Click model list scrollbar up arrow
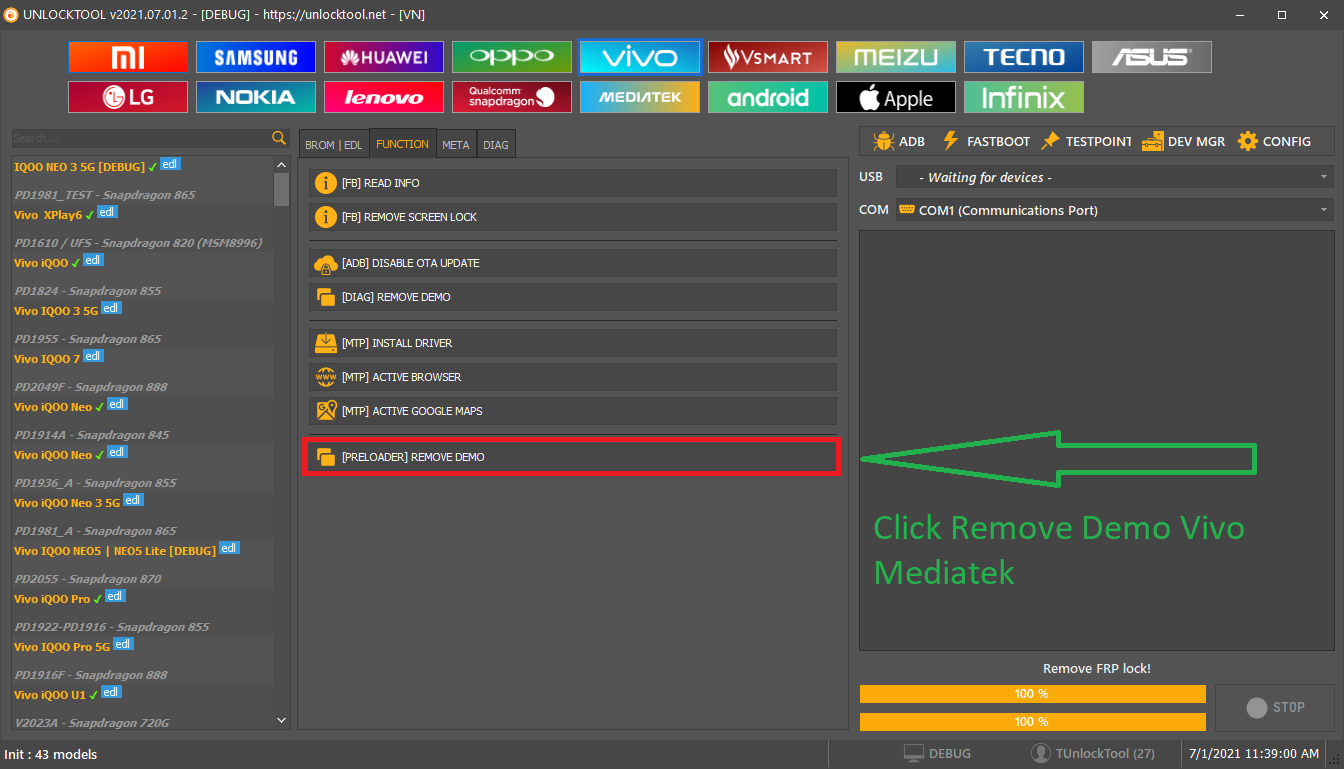 coord(281,163)
